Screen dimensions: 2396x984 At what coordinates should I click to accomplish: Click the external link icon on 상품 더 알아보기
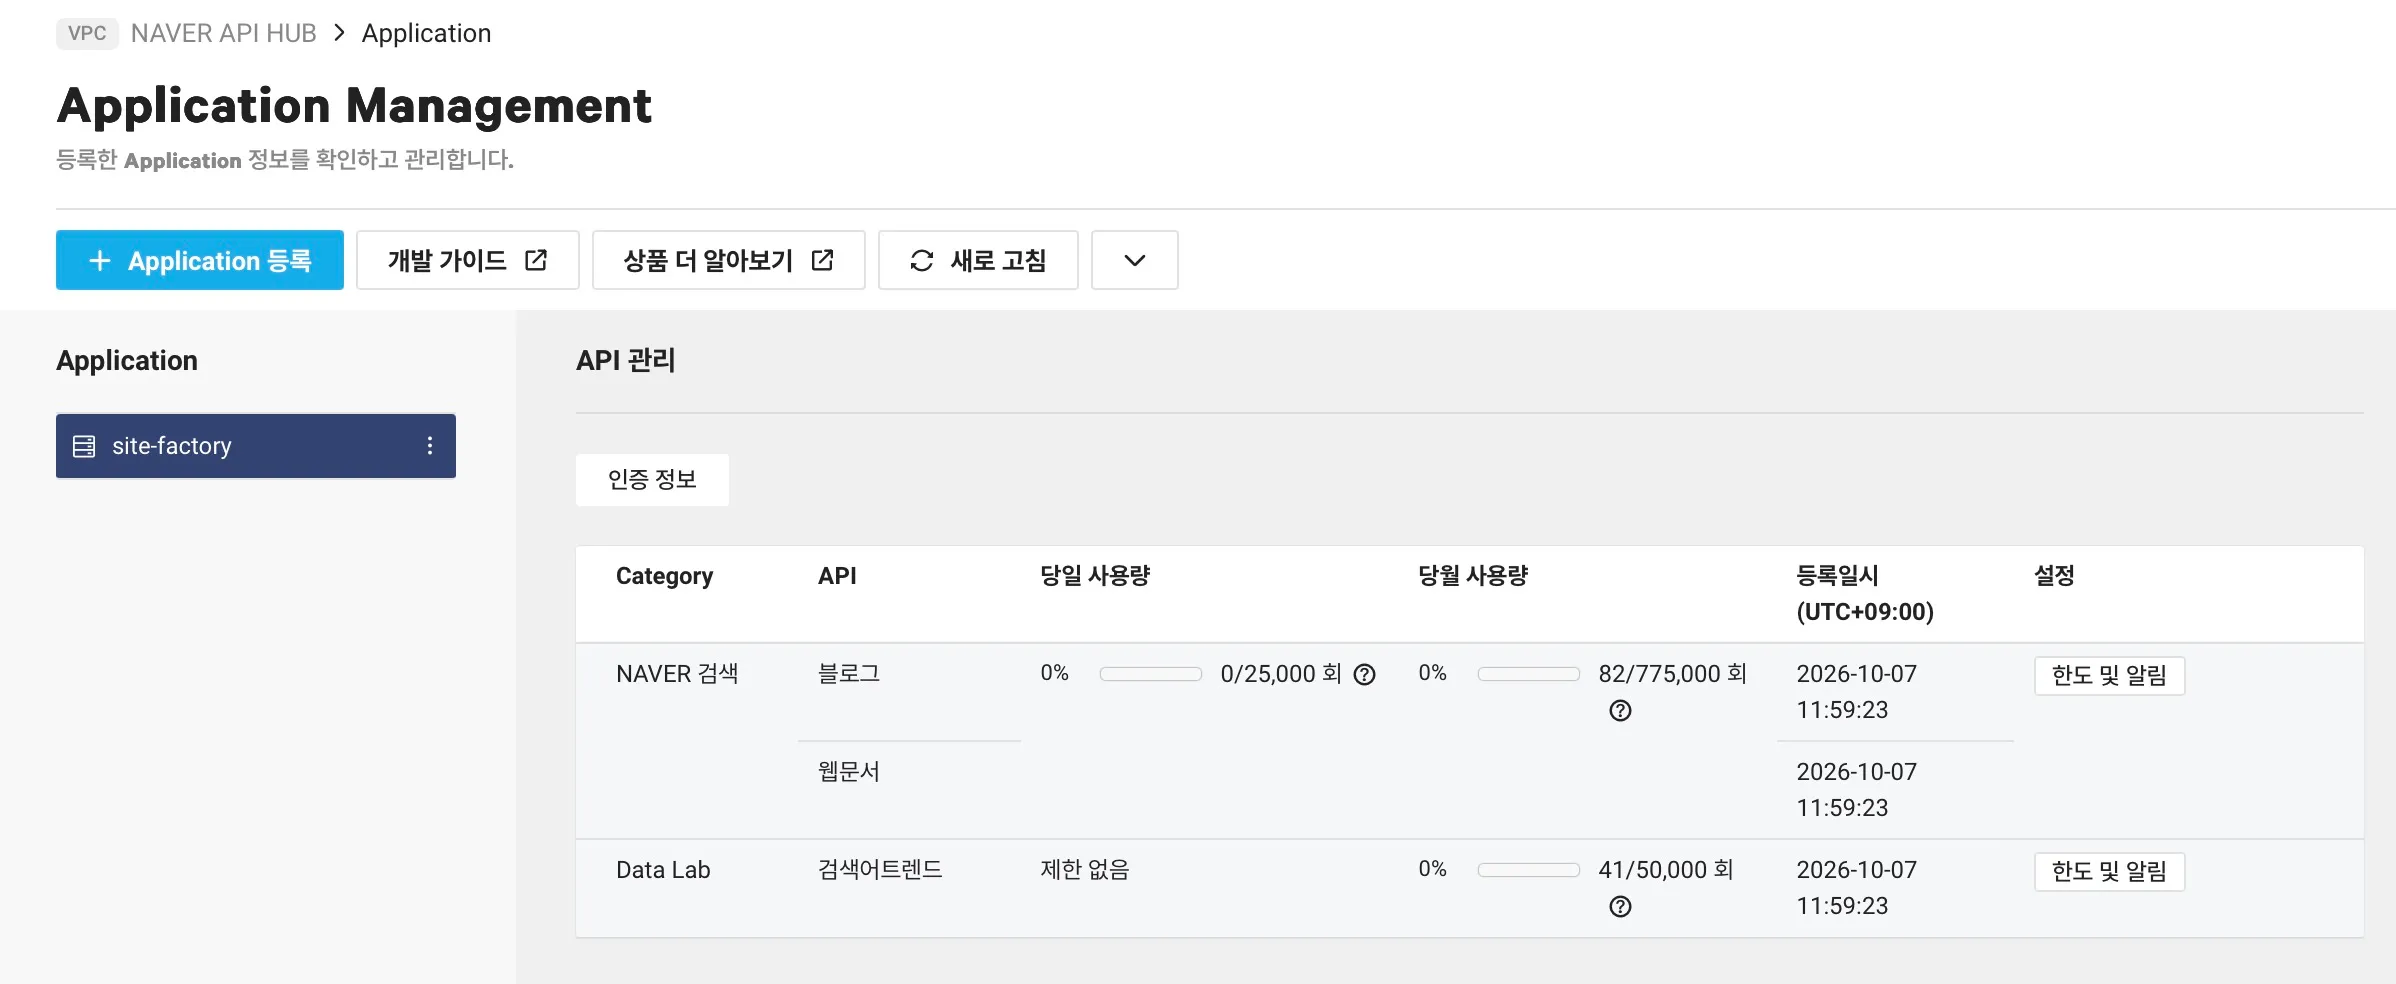[822, 260]
